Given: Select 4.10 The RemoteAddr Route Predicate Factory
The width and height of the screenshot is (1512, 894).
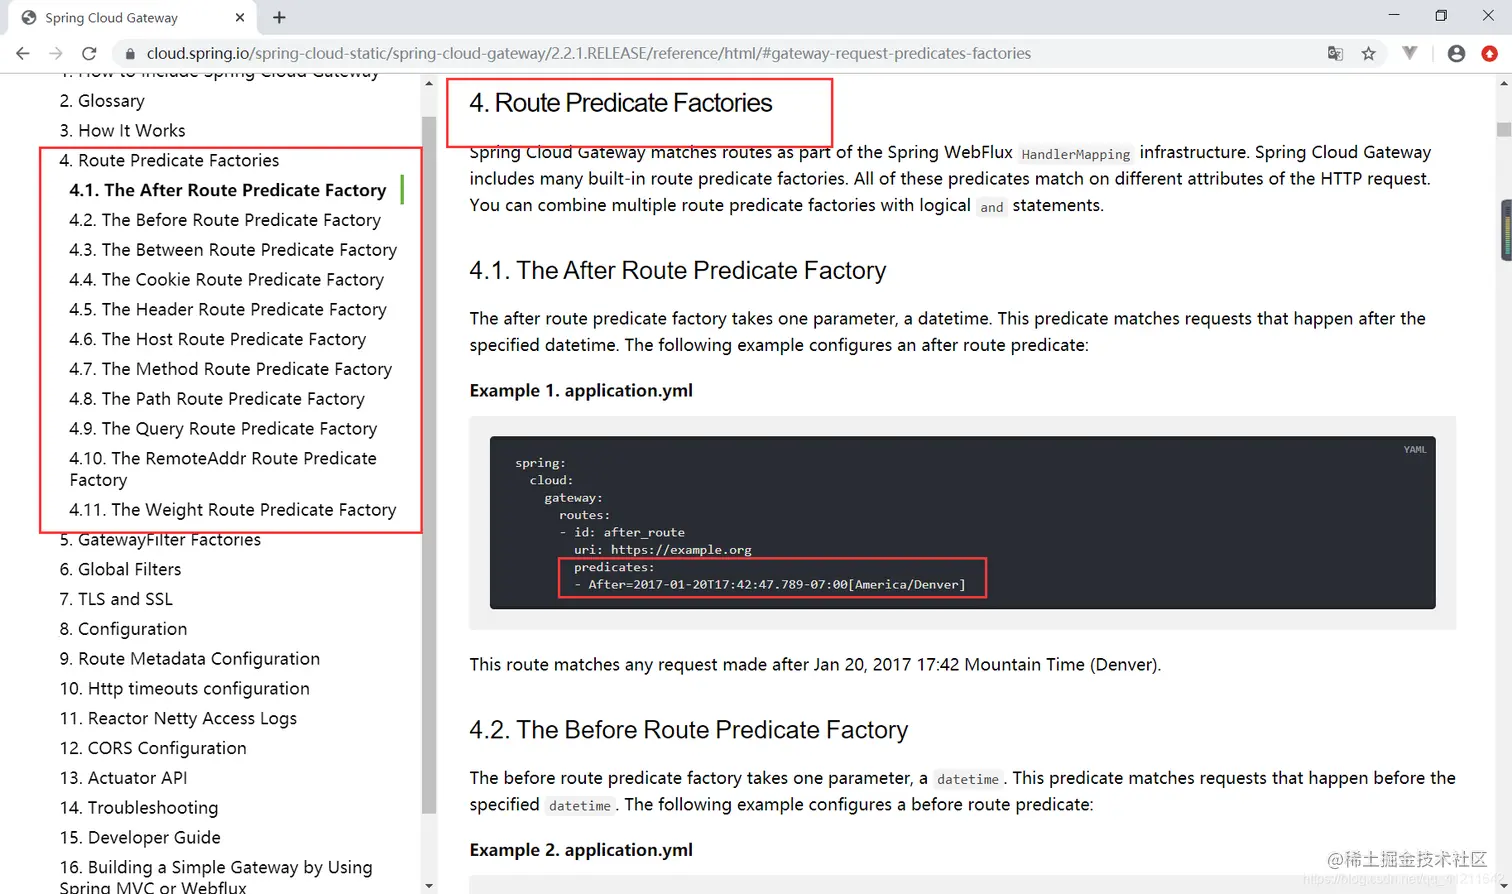Looking at the screenshot, I should point(223,469).
